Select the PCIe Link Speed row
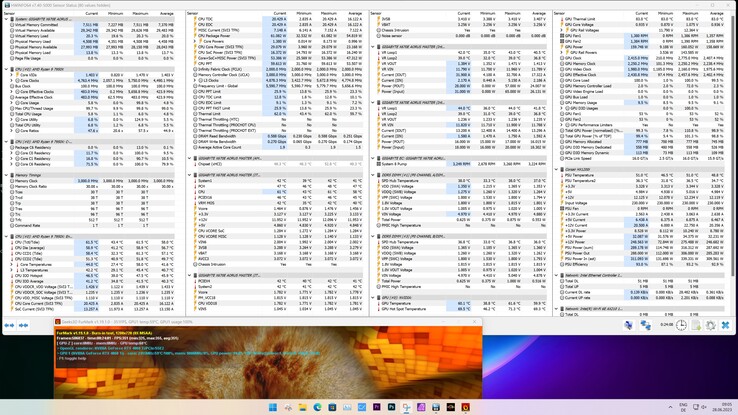Viewport: 738px width, 415px height. [x=642, y=159]
